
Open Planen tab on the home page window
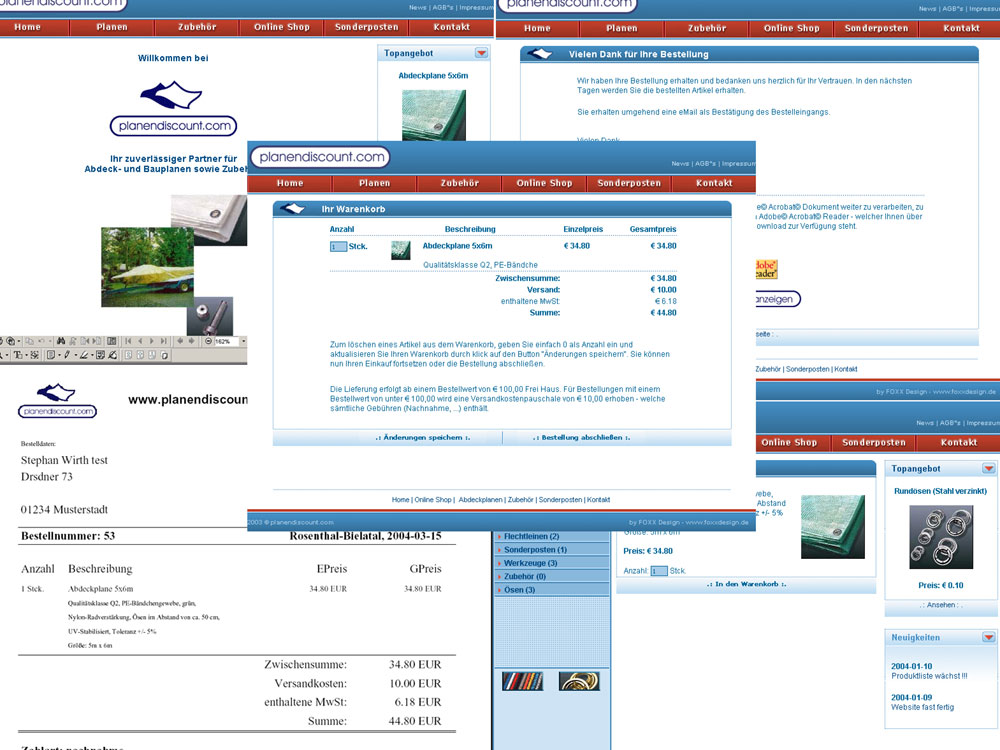click(112, 27)
